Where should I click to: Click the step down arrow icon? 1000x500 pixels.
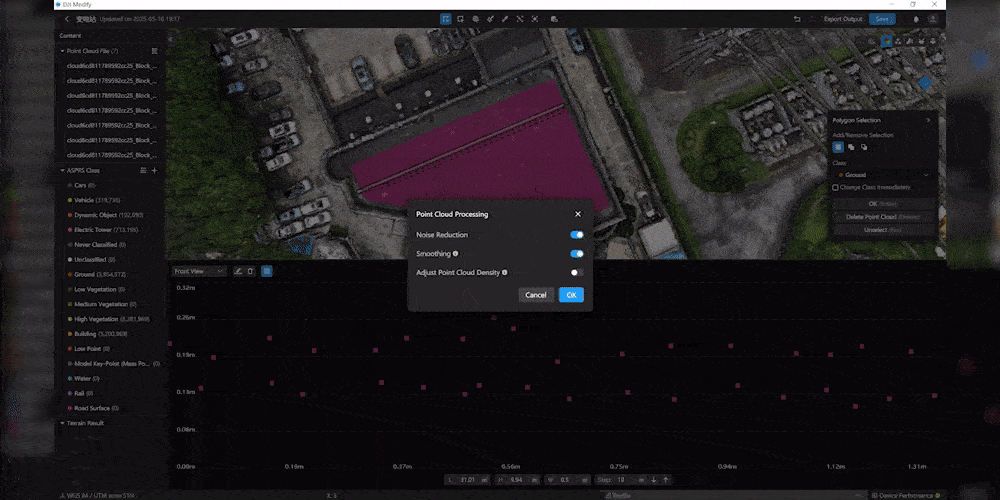(x=654, y=480)
